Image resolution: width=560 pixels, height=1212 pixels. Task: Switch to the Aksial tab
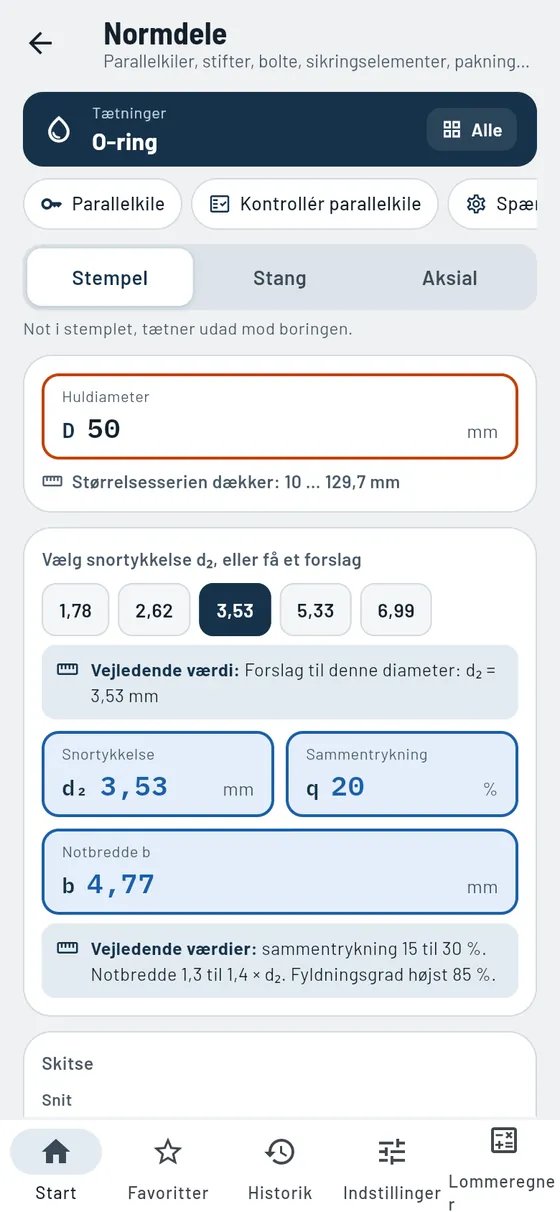[449, 278]
